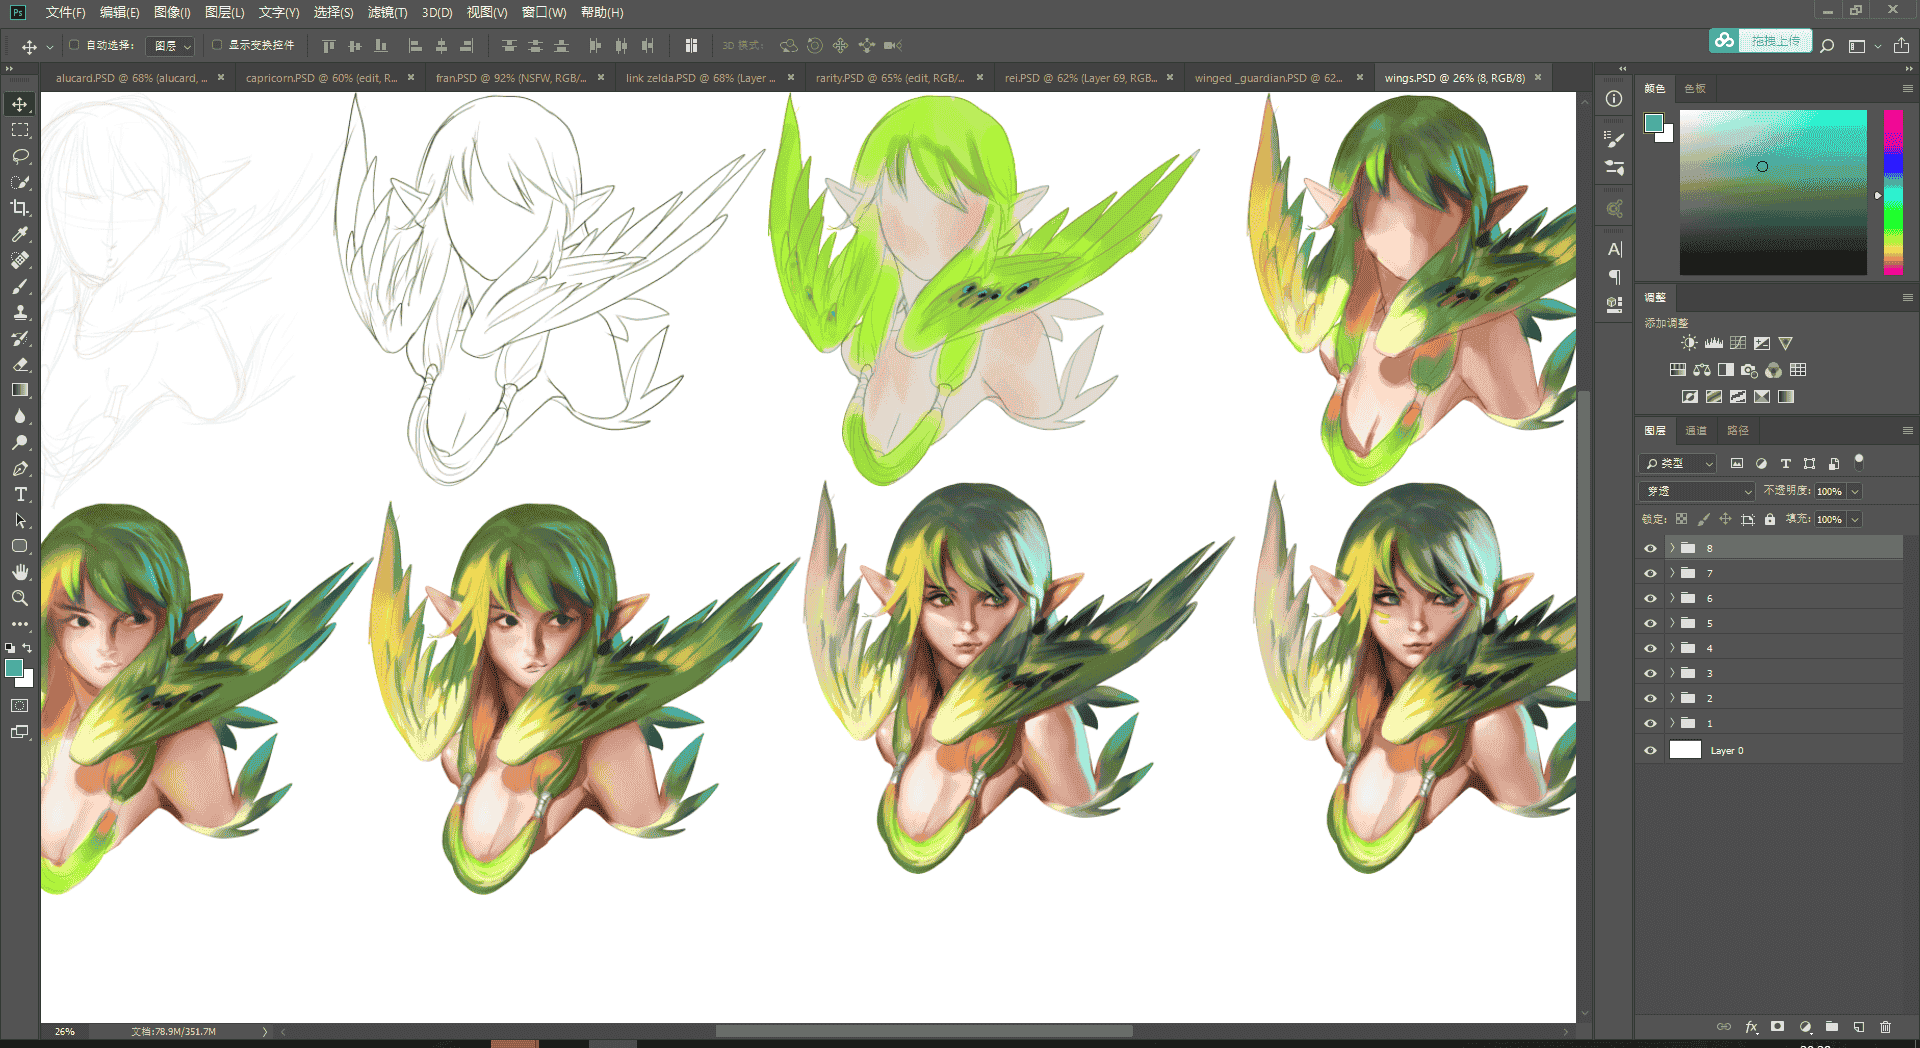Select the Brush tool
The height and width of the screenshot is (1048, 1920).
click(20, 286)
